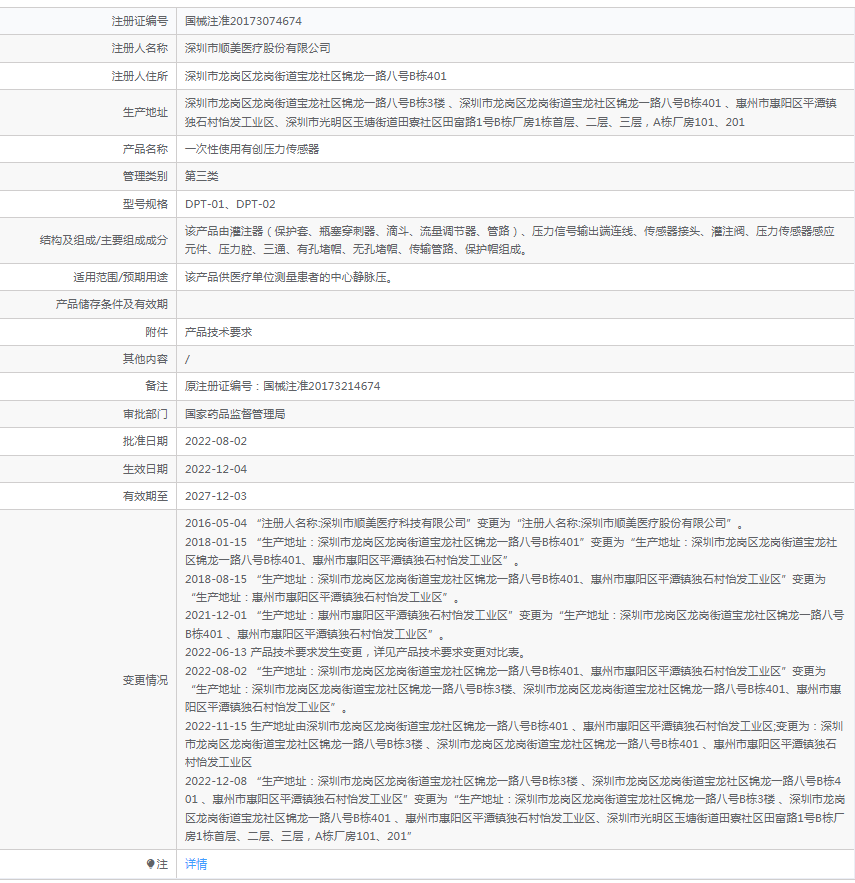Select the 产品技术要求 attachment value
Viewport: 855px width, 883px height.
219,332
